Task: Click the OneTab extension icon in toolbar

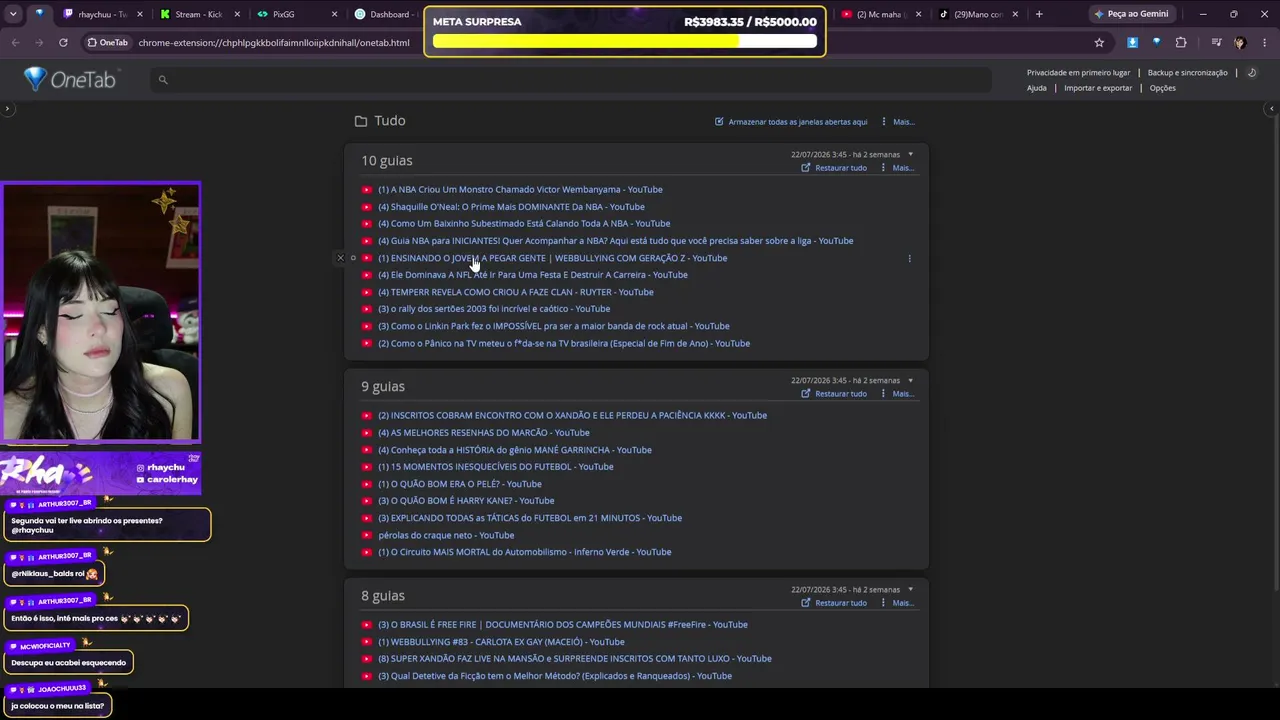Action: [1156, 43]
